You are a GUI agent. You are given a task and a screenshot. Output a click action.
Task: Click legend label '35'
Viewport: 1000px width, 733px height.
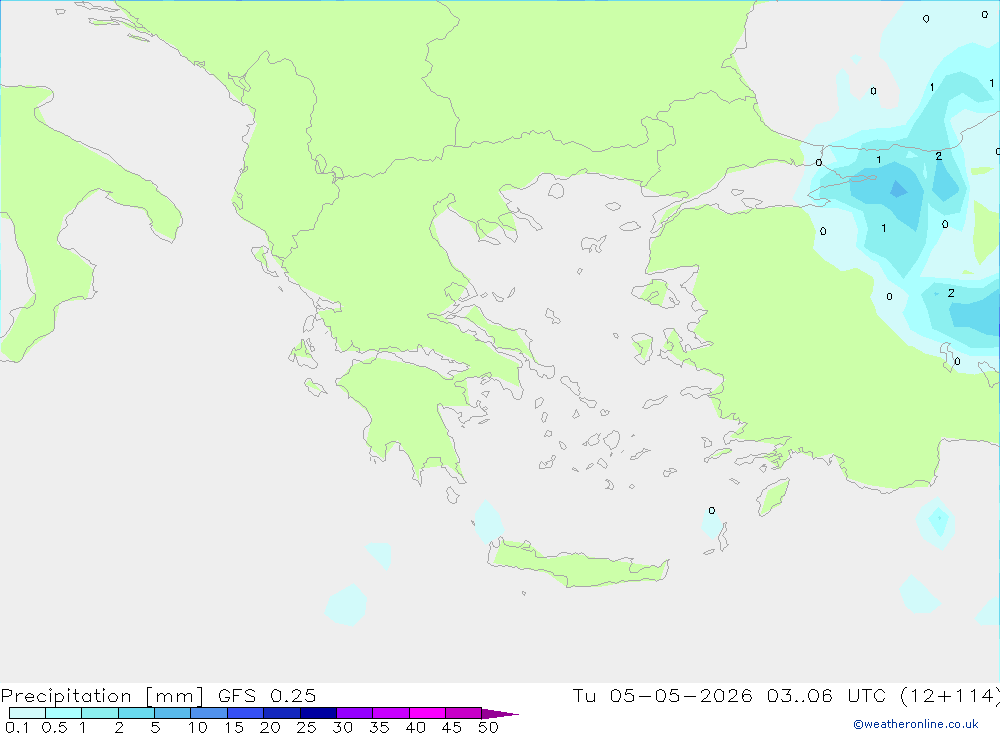[x=379, y=727]
